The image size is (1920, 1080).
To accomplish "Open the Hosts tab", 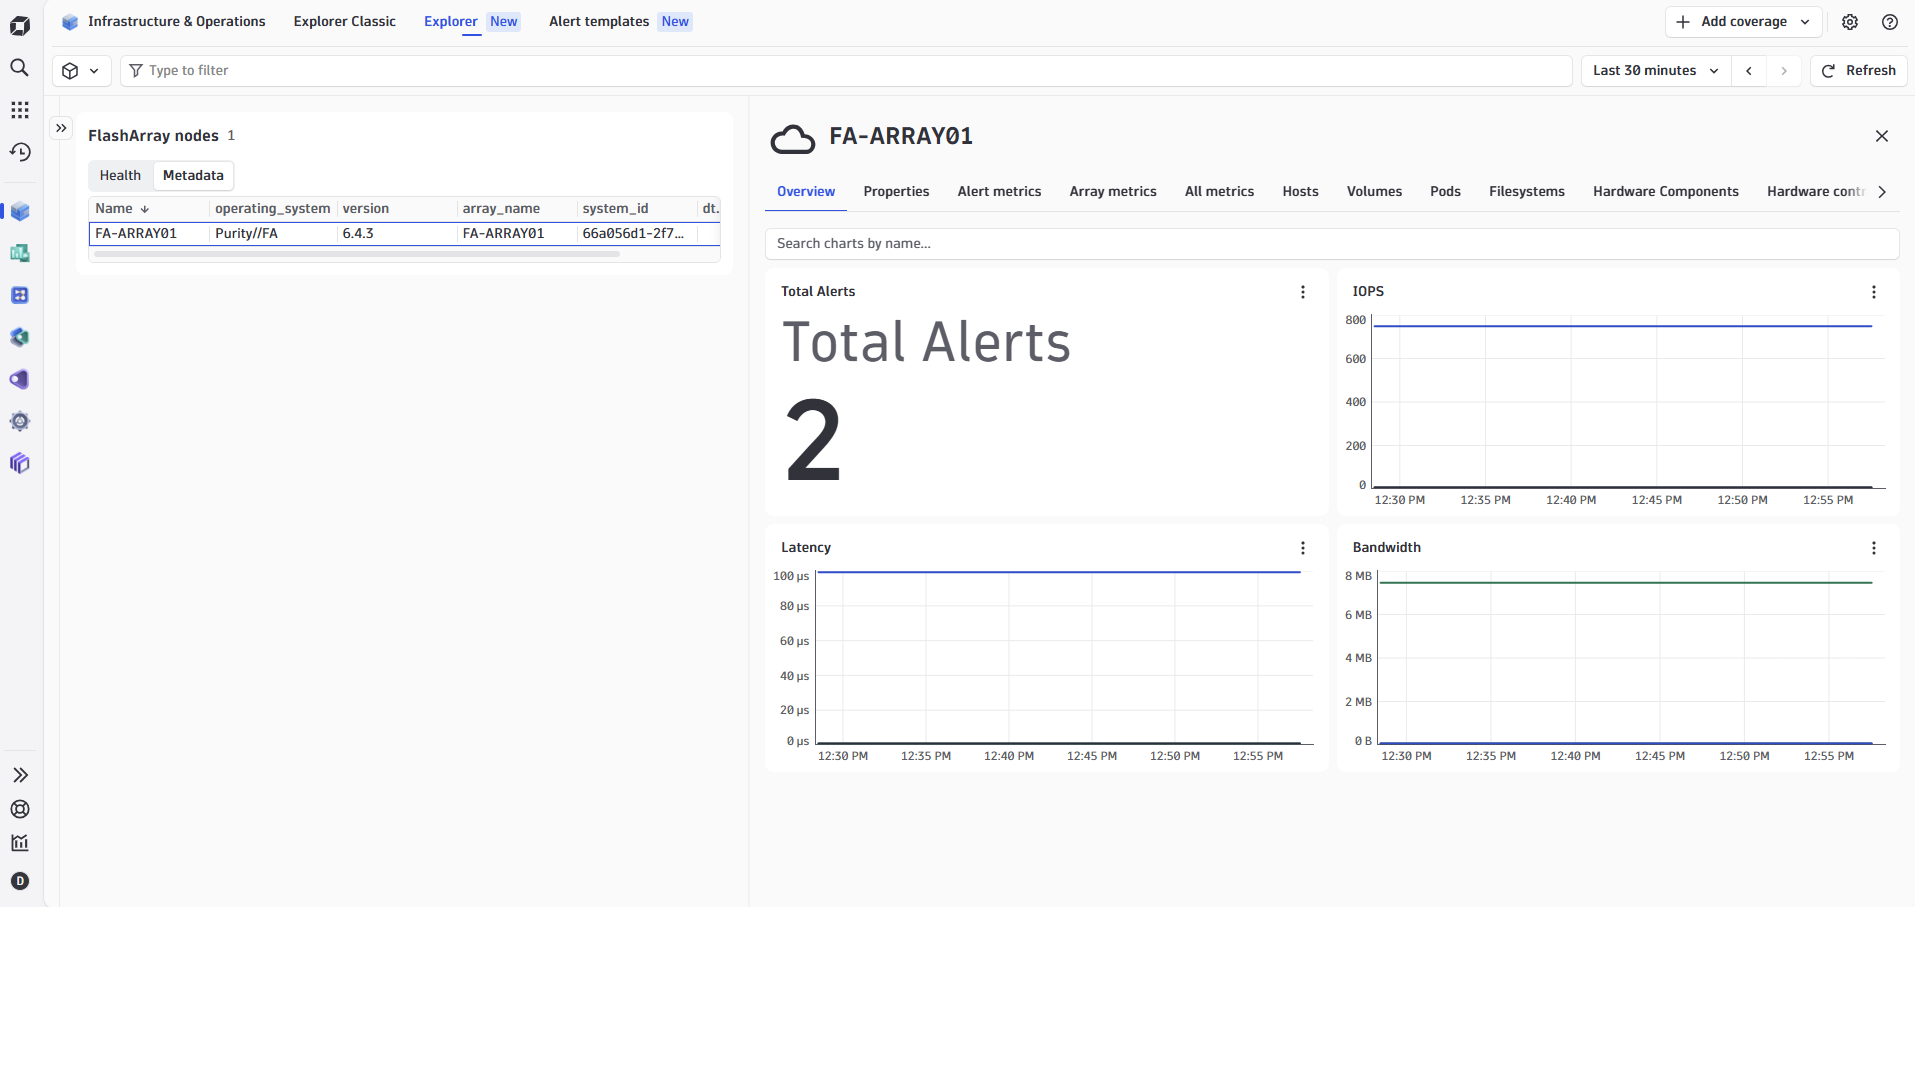I will 1300,192.
